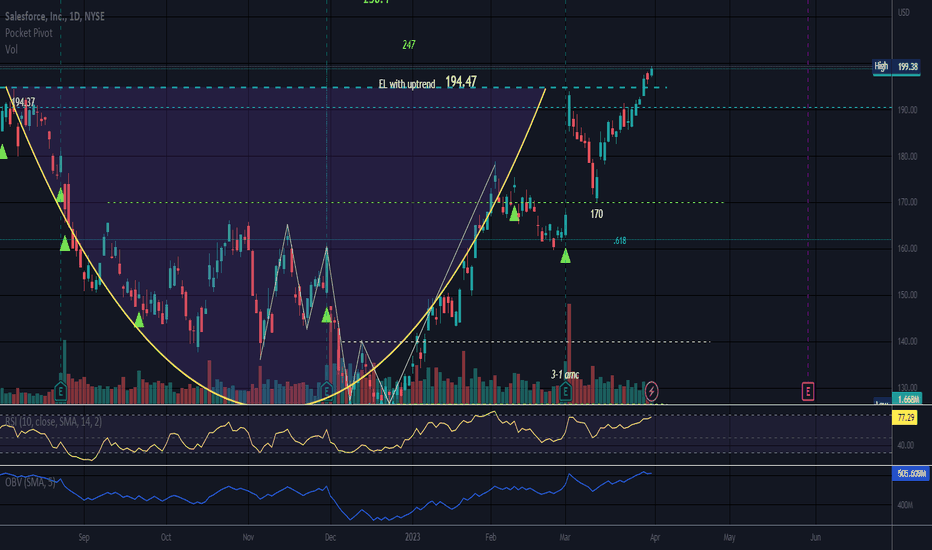This screenshot has width=932, height=550.
Task: Click the 150.00 price axis label
Action: [x=907, y=295]
